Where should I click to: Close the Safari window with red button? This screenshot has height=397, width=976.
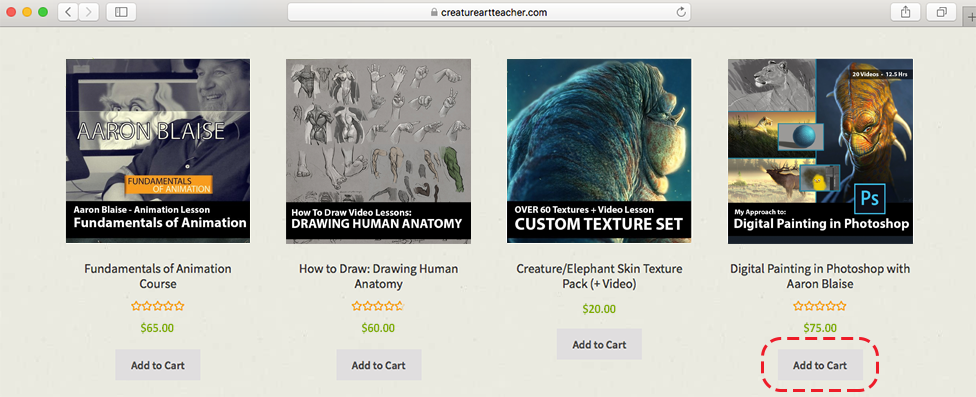pos(11,12)
